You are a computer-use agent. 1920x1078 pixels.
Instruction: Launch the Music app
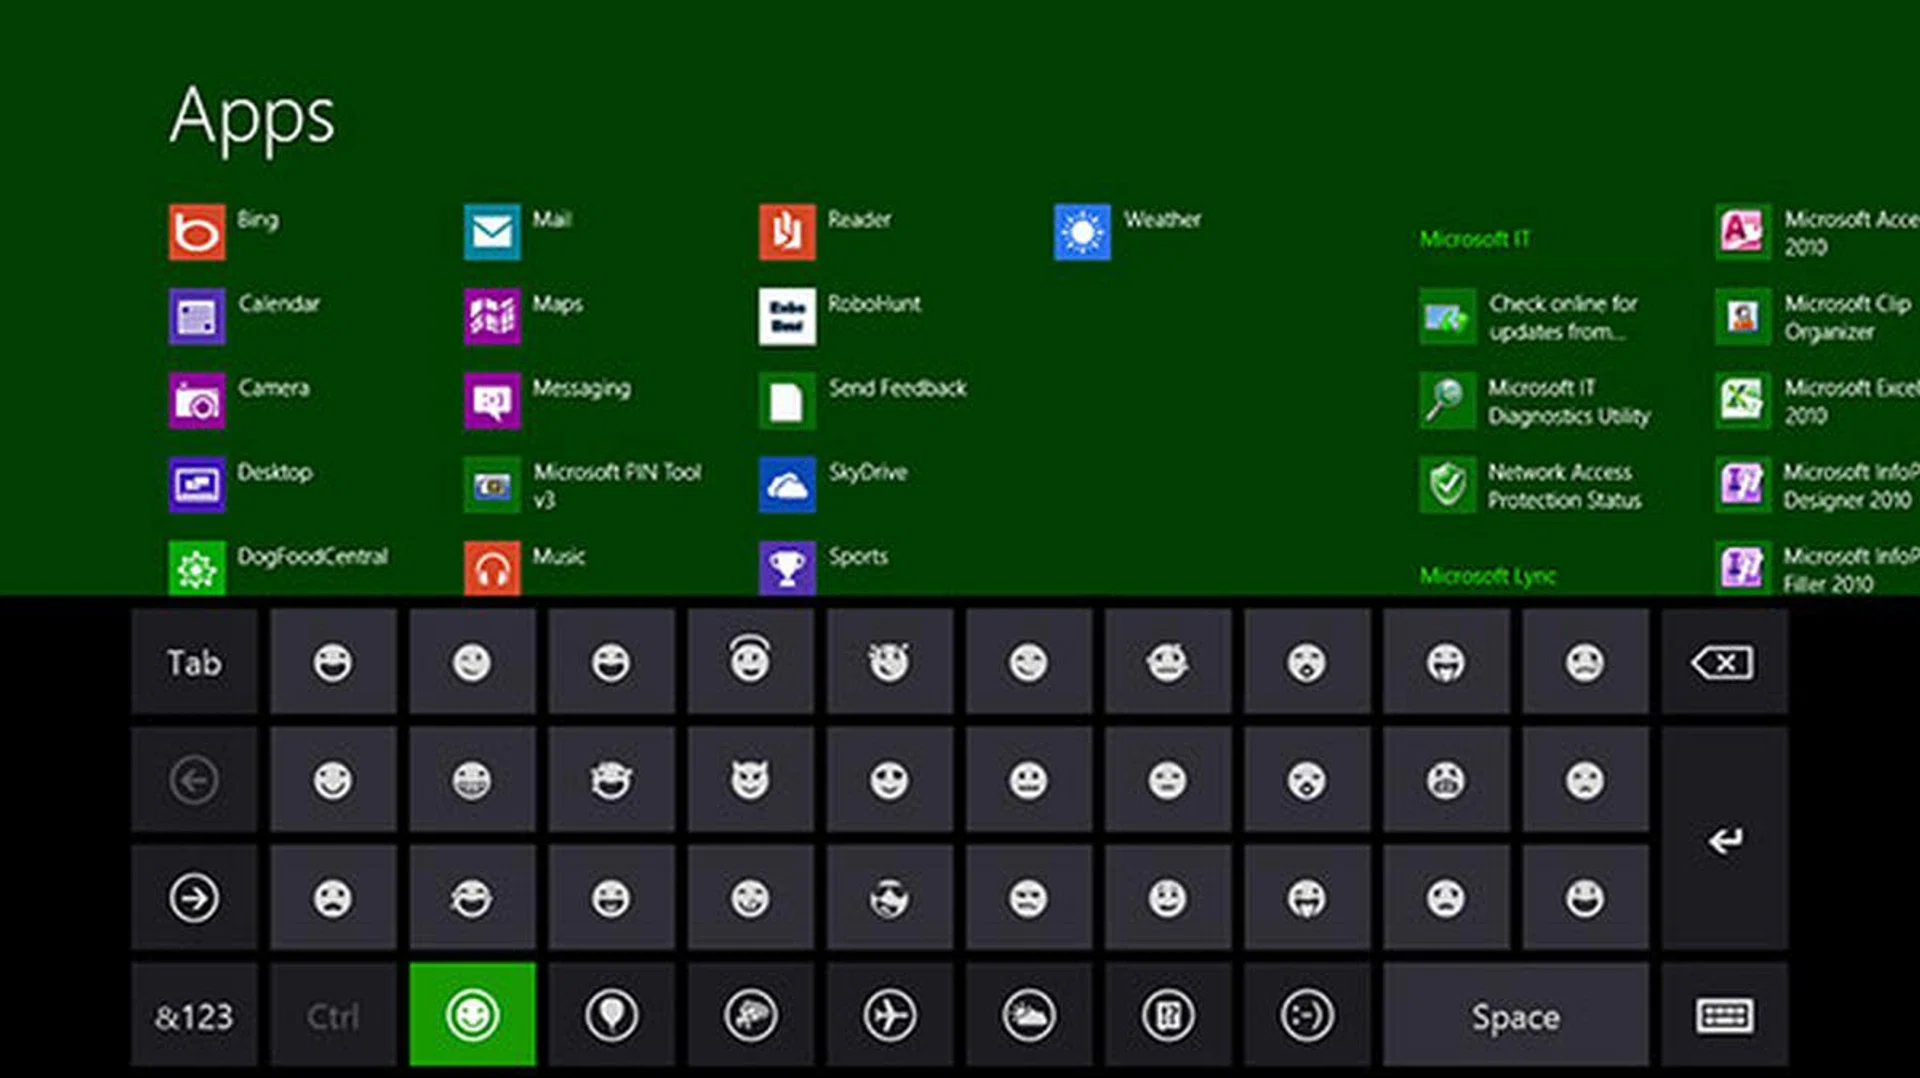coord(492,568)
